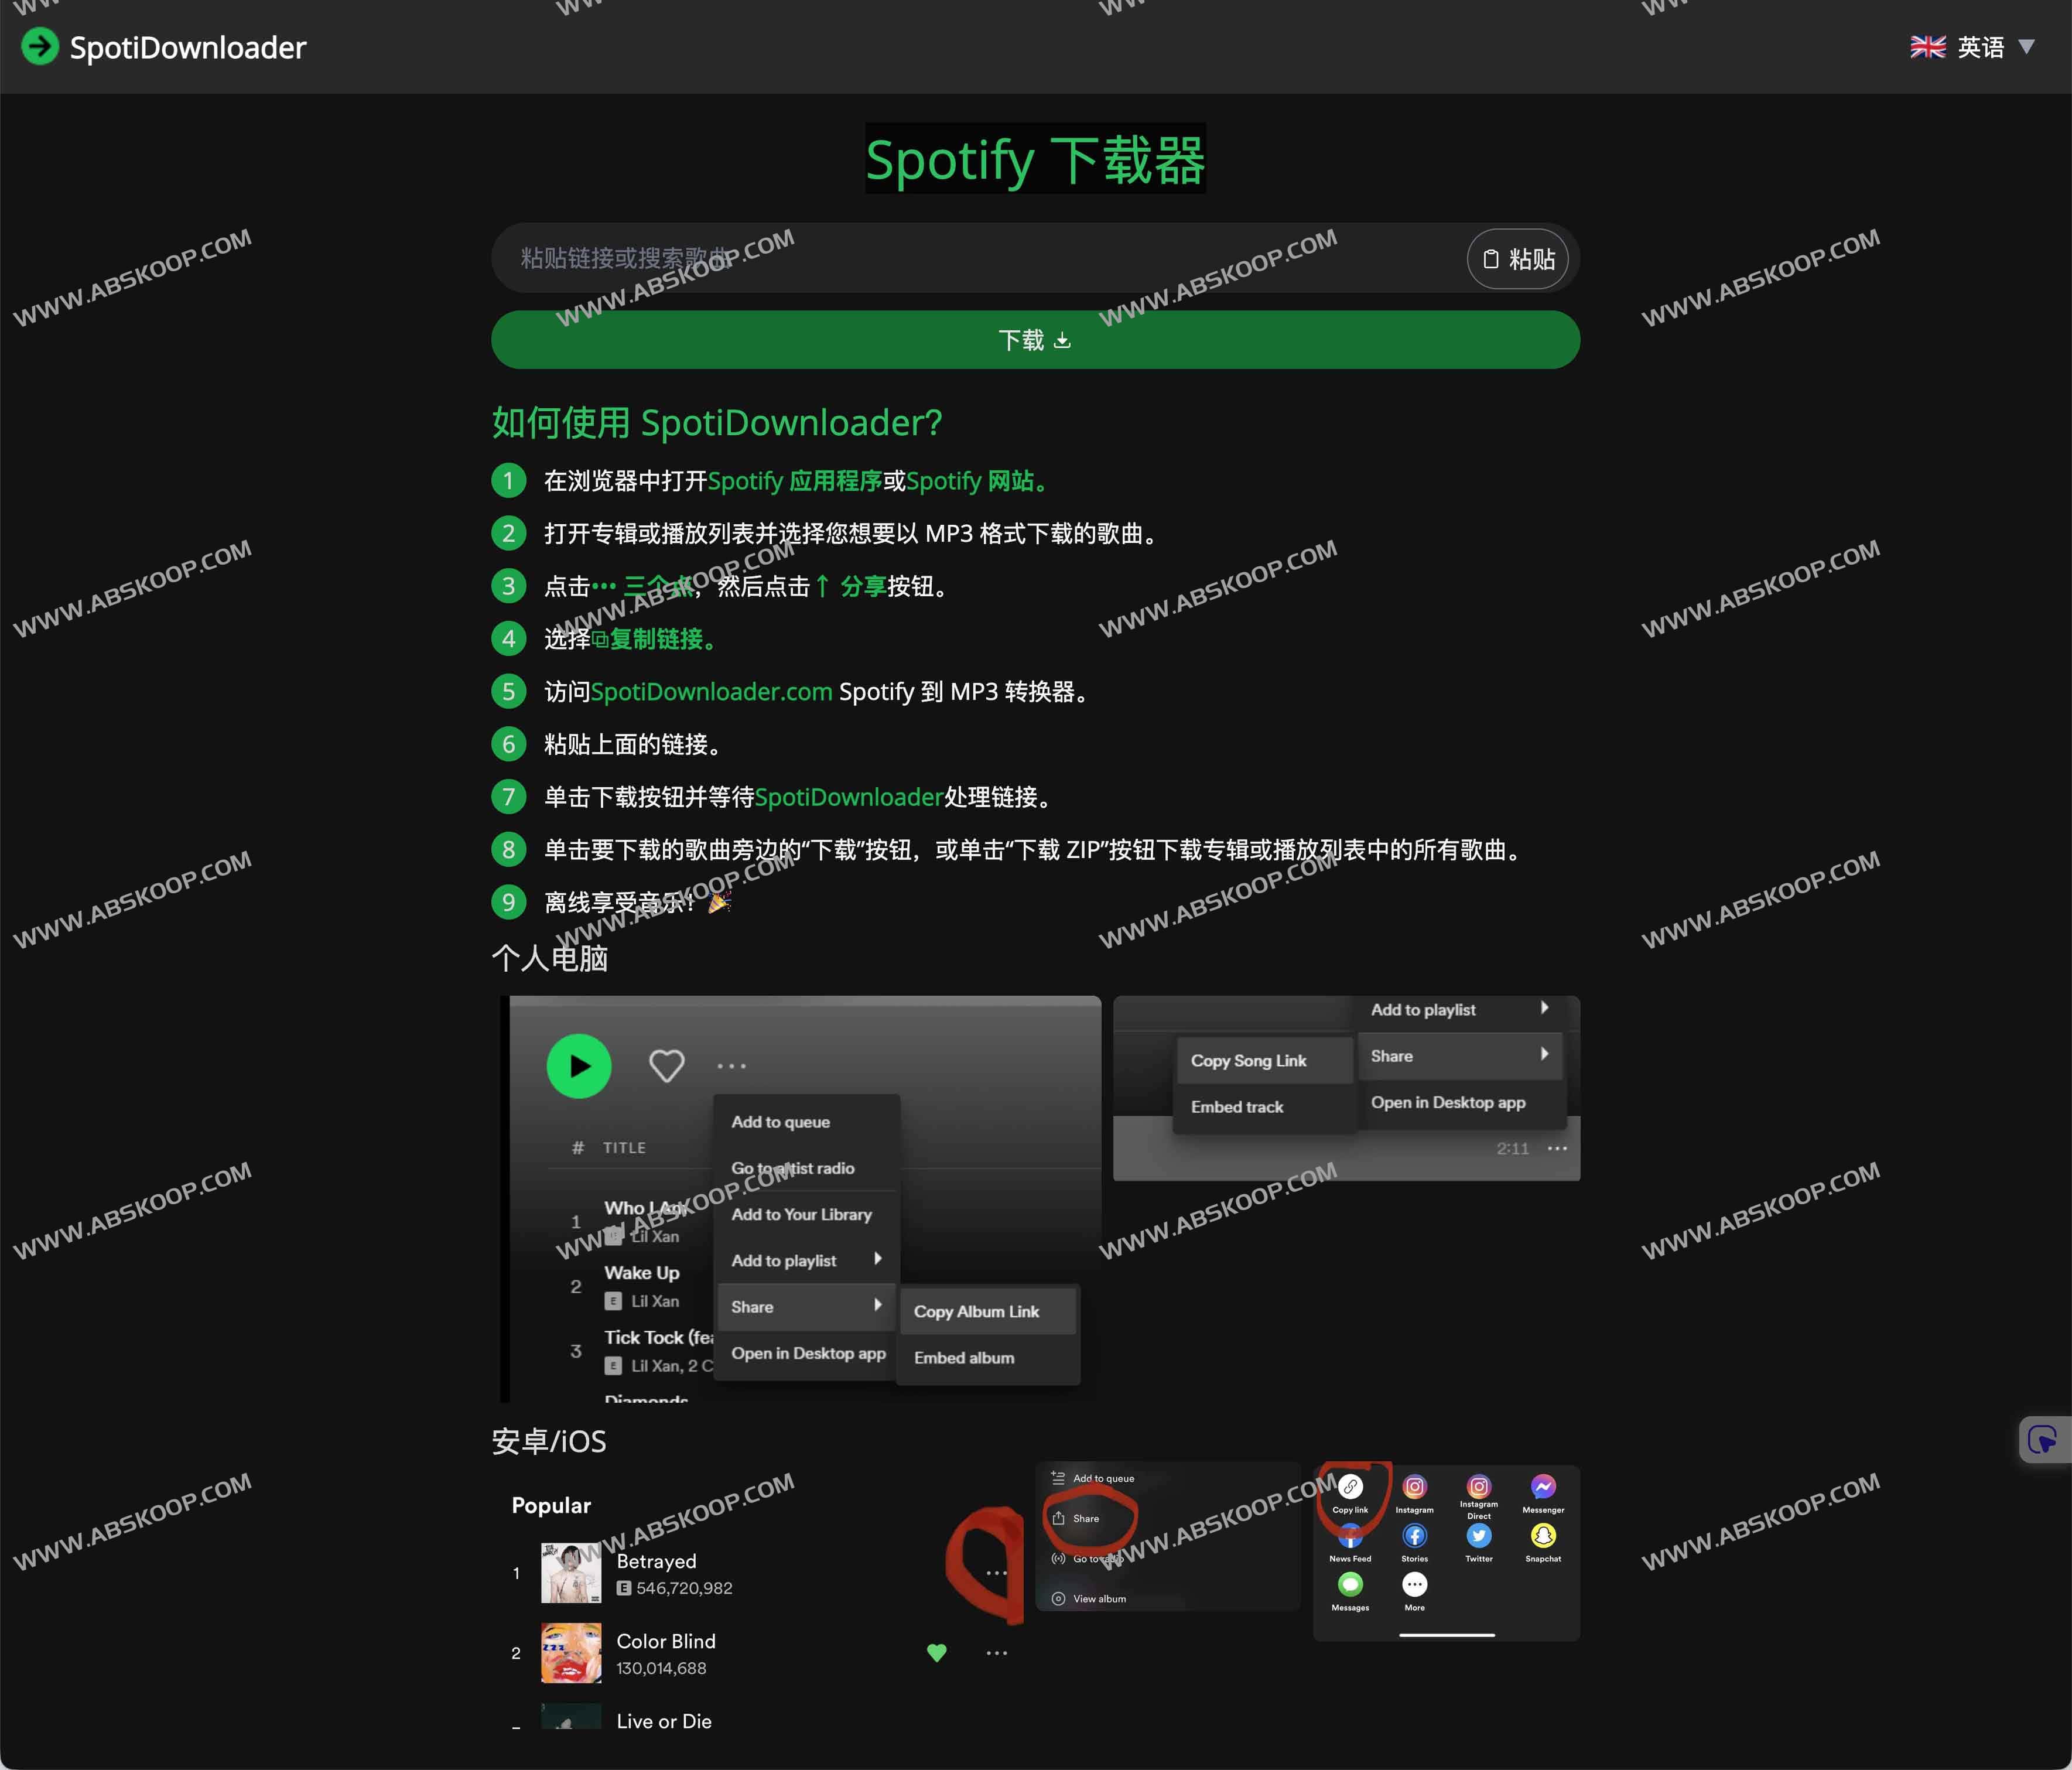Click the More icon in share sheet
Screen dimensions: 2072x1770
(1414, 1584)
